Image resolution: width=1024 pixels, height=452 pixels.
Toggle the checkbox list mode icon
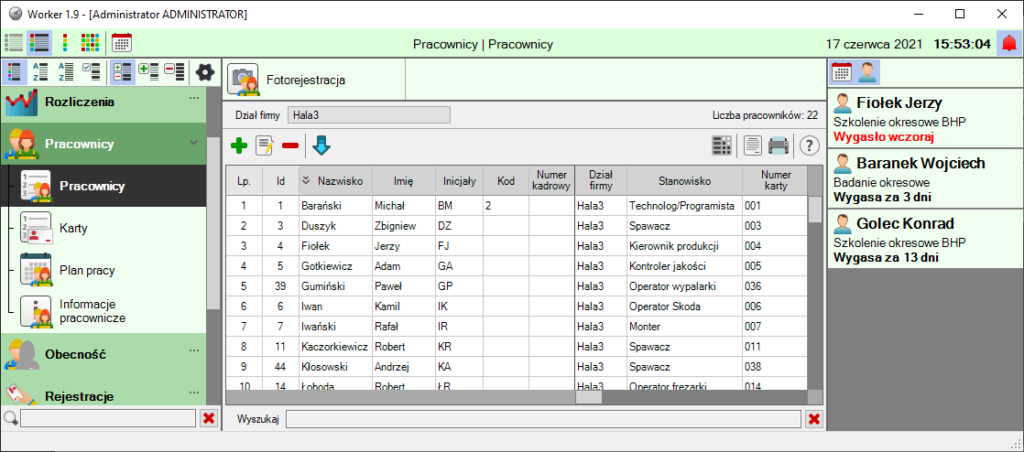pyautogui.click(x=91, y=72)
